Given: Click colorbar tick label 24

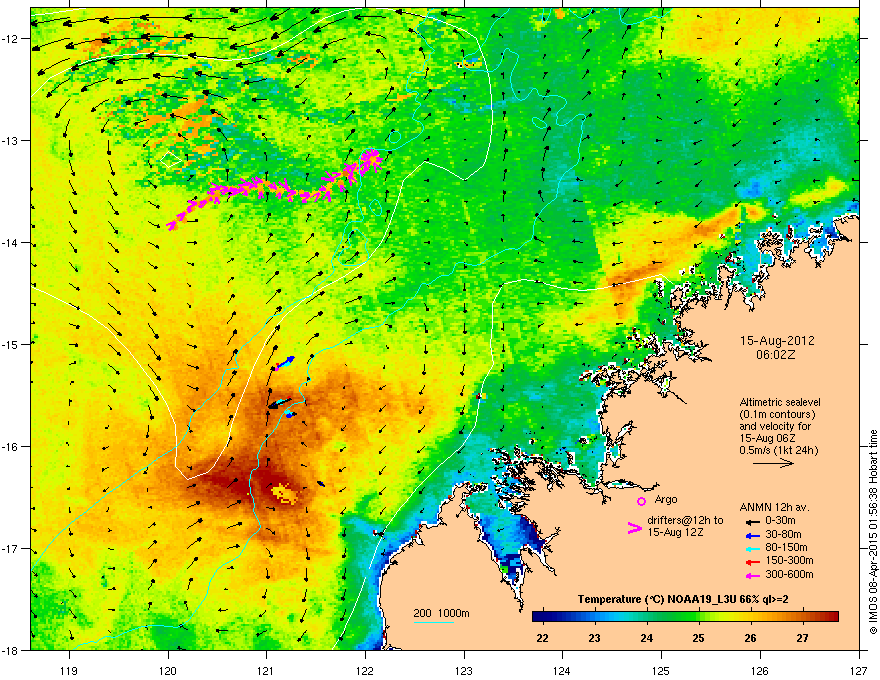Looking at the screenshot, I should point(647,638).
